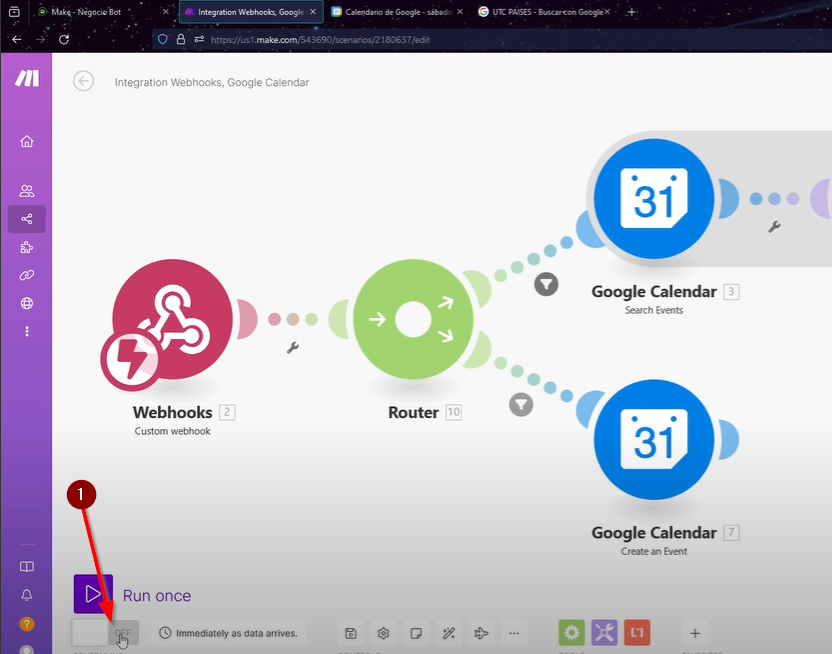Reload the page with the refresh icon

[64, 39]
